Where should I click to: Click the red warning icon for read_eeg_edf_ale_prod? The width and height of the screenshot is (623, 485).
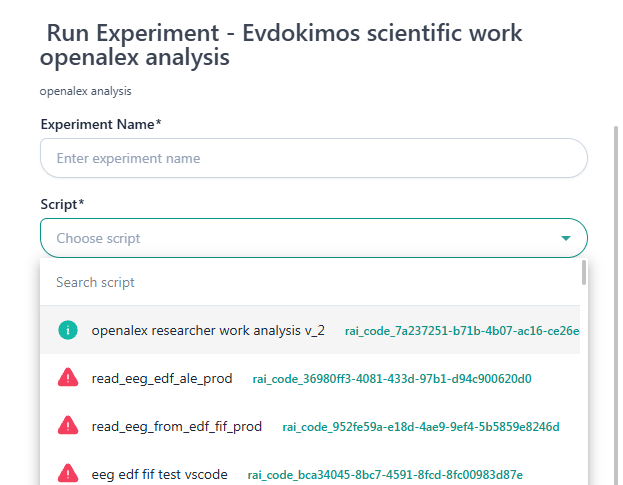(x=68, y=378)
